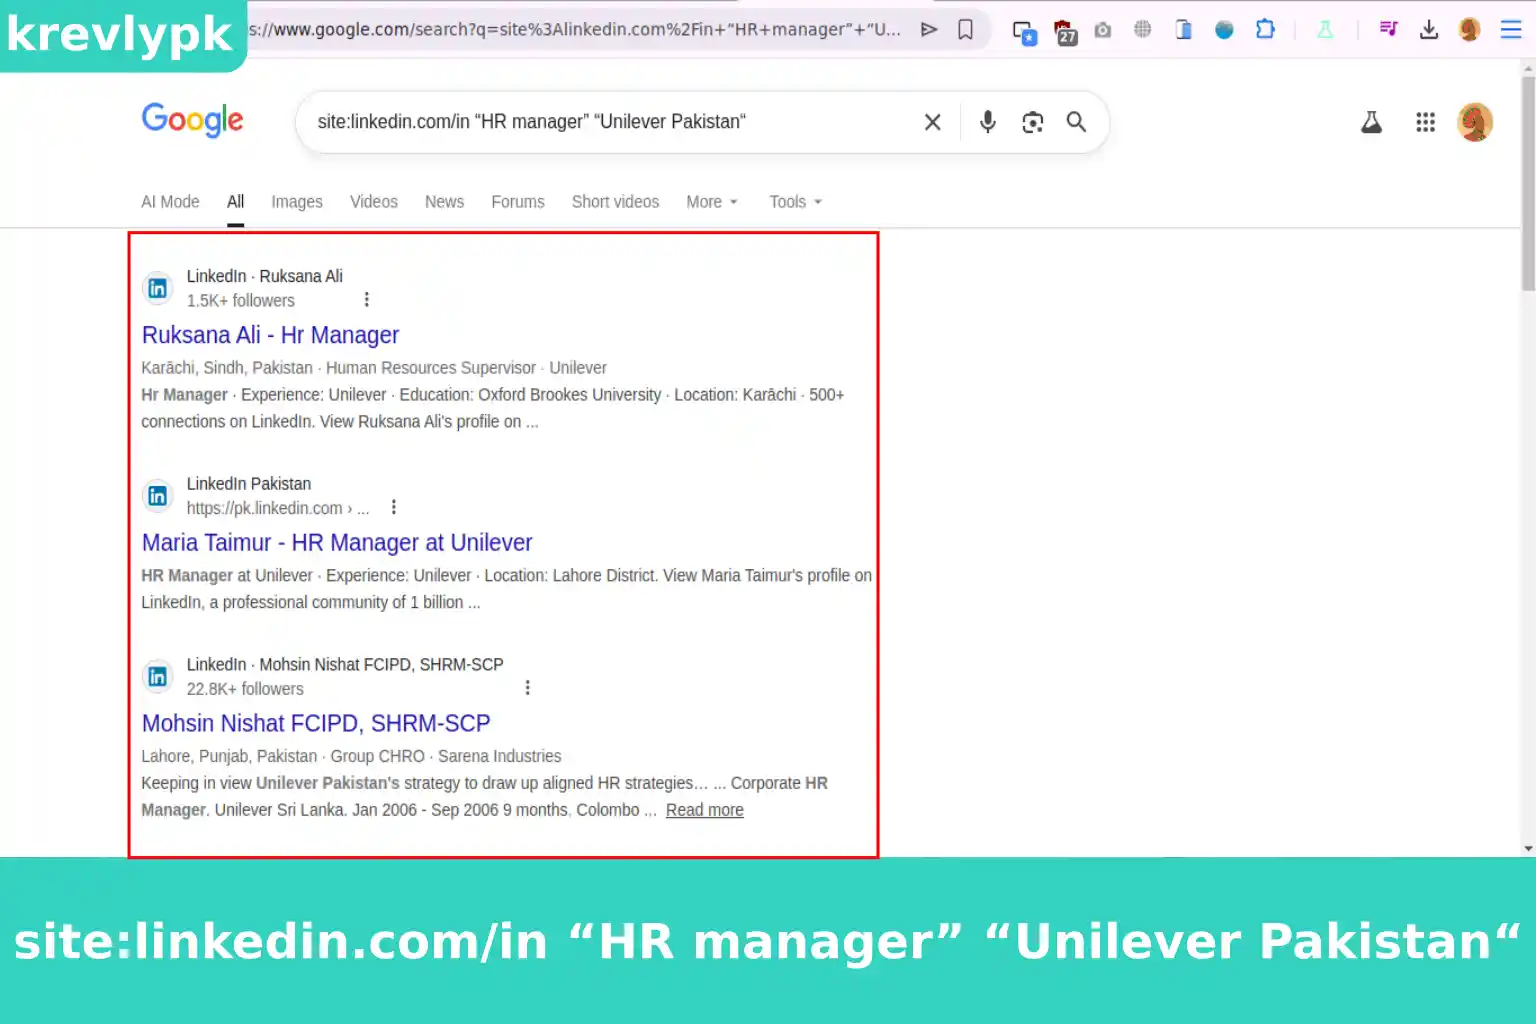Bookmark this page in address bar
This screenshot has width=1536, height=1024.
tap(965, 30)
